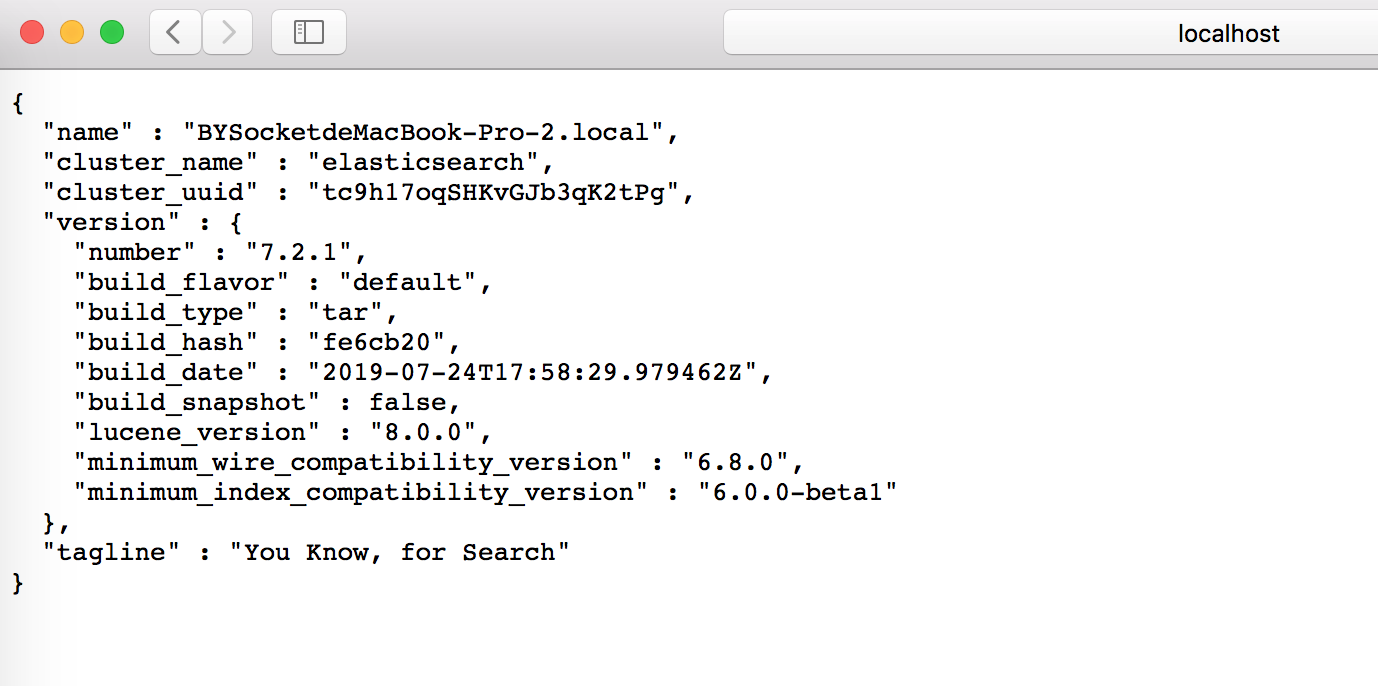Screen dimensions: 1378x686
Task: Show the Safari sidebar
Action: click(x=308, y=33)
